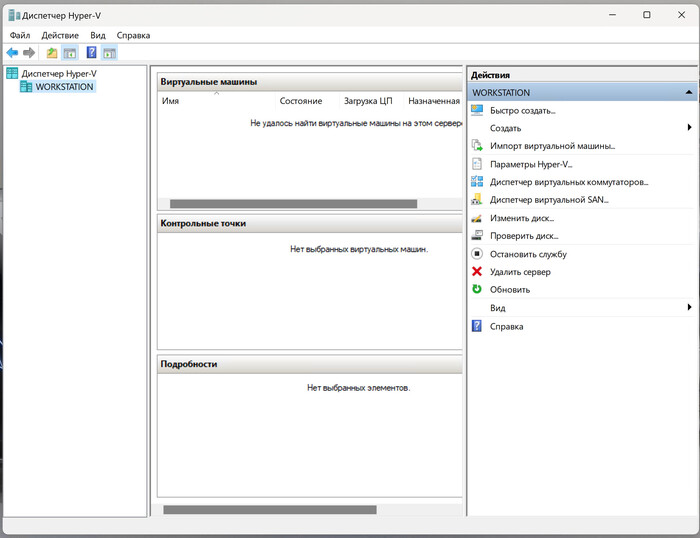Click the Не удалось найти виртуальные машины message
Image resolution: width=700 pixels, height=538 pixels.
tap(356, 123)
